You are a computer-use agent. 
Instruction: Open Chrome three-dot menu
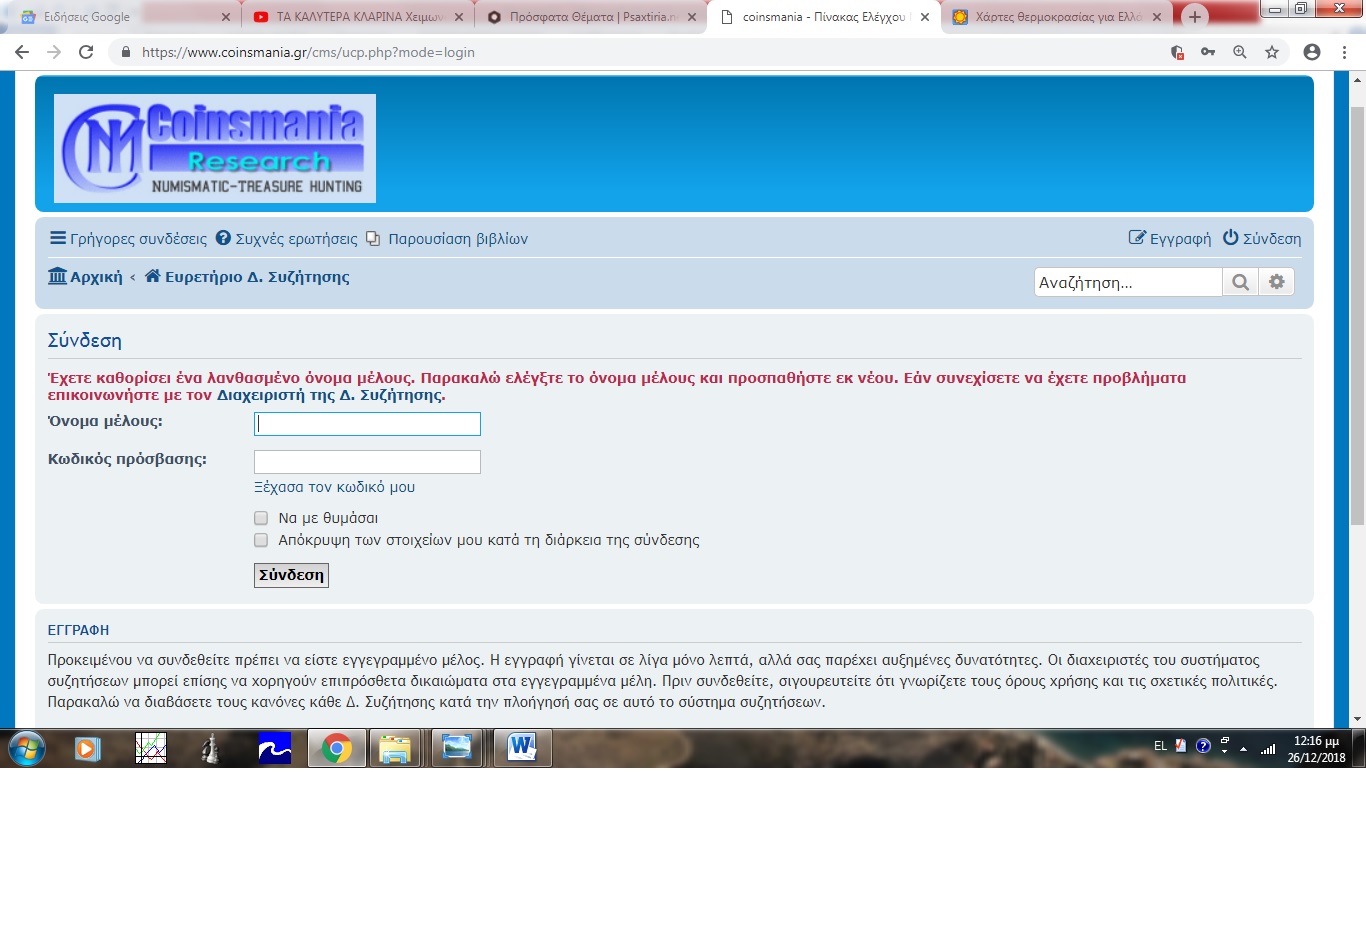(x=1345, y=52)
